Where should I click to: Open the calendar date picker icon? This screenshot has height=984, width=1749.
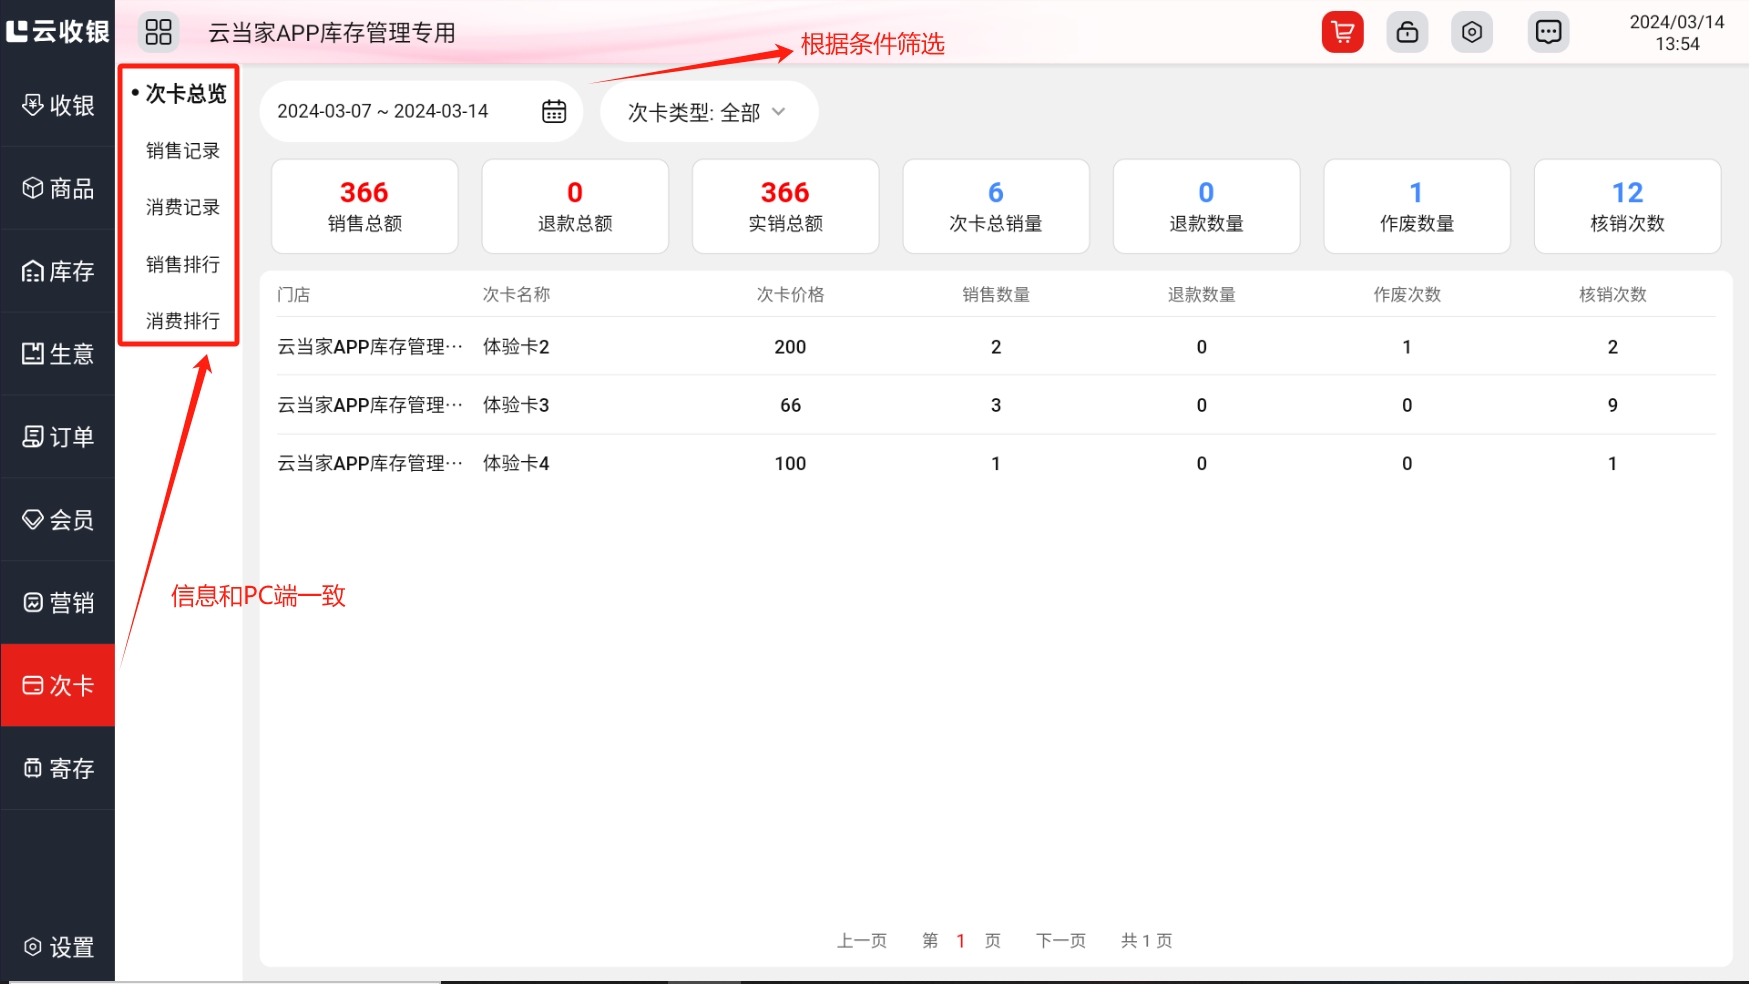coord(554,111)
